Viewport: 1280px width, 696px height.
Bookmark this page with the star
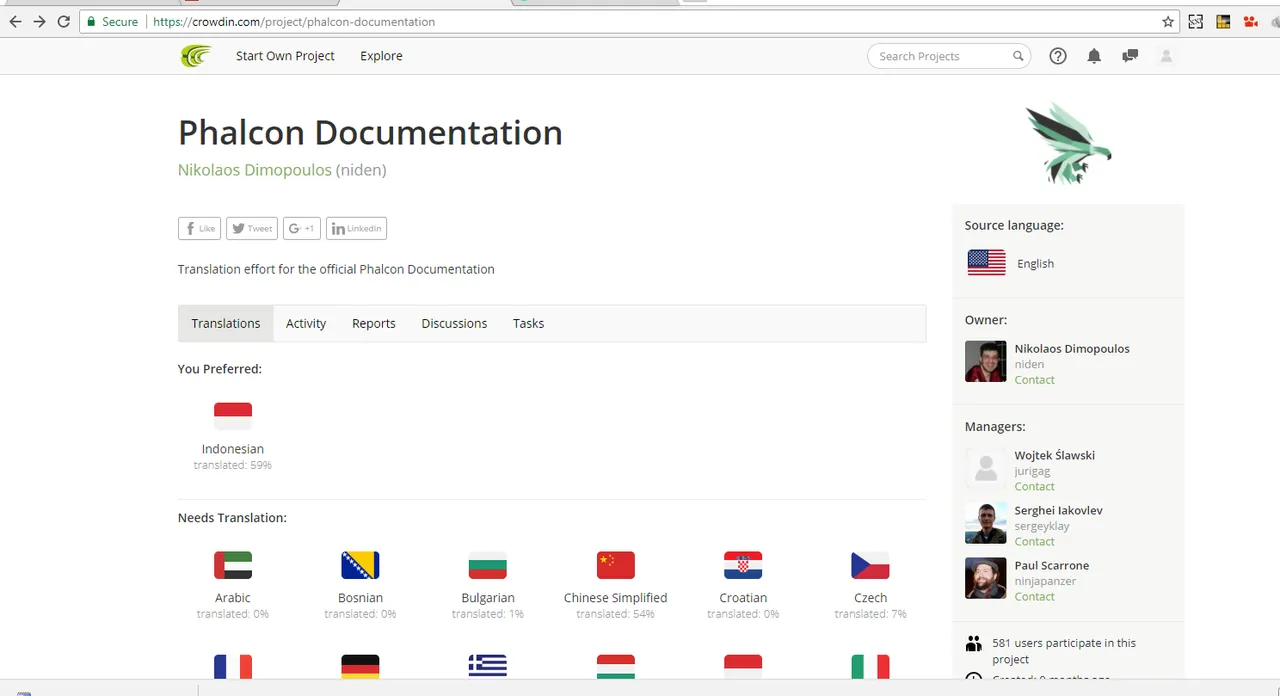pos(1168,21)
